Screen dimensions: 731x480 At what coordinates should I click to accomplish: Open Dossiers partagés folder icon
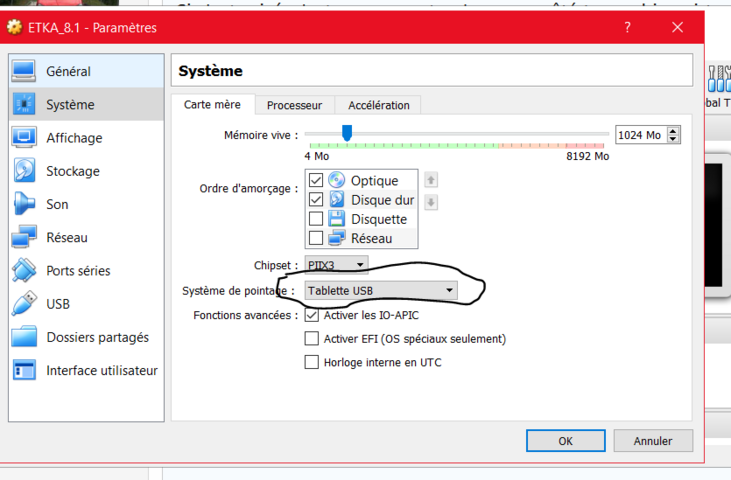23,336
